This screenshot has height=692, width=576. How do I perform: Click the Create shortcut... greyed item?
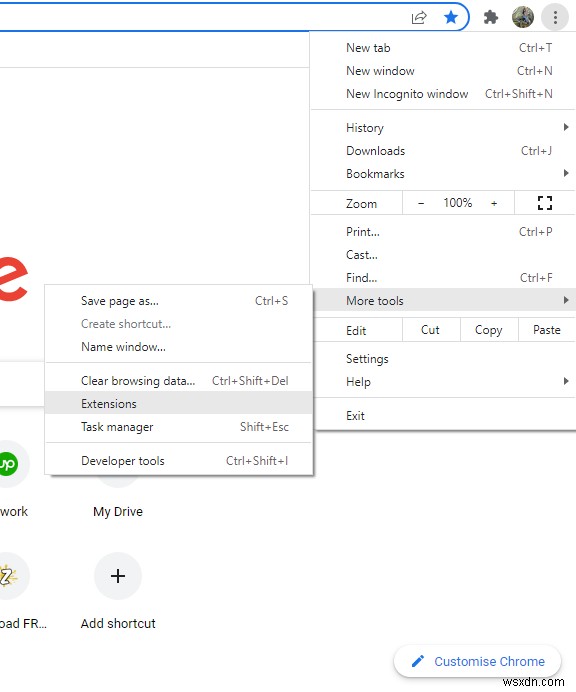(179, 323)
